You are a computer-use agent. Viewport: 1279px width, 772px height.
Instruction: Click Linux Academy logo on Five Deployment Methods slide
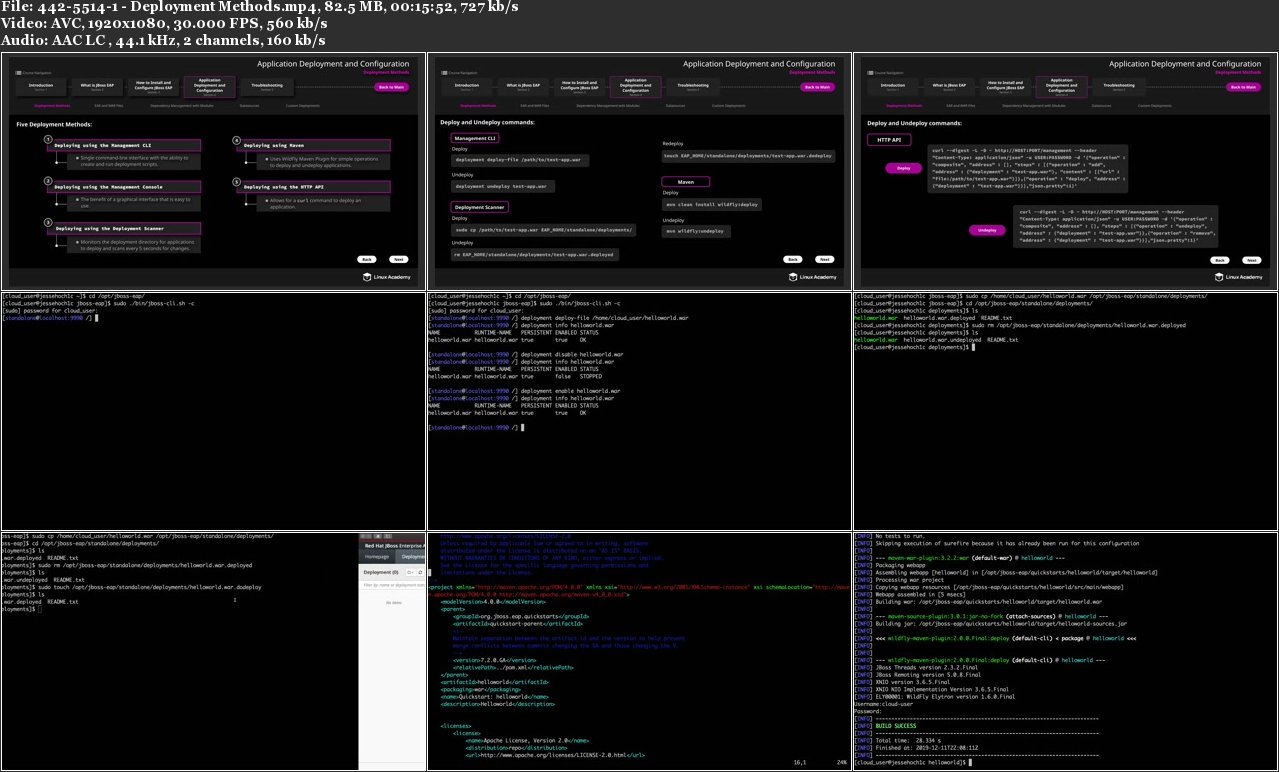point(387,277)
